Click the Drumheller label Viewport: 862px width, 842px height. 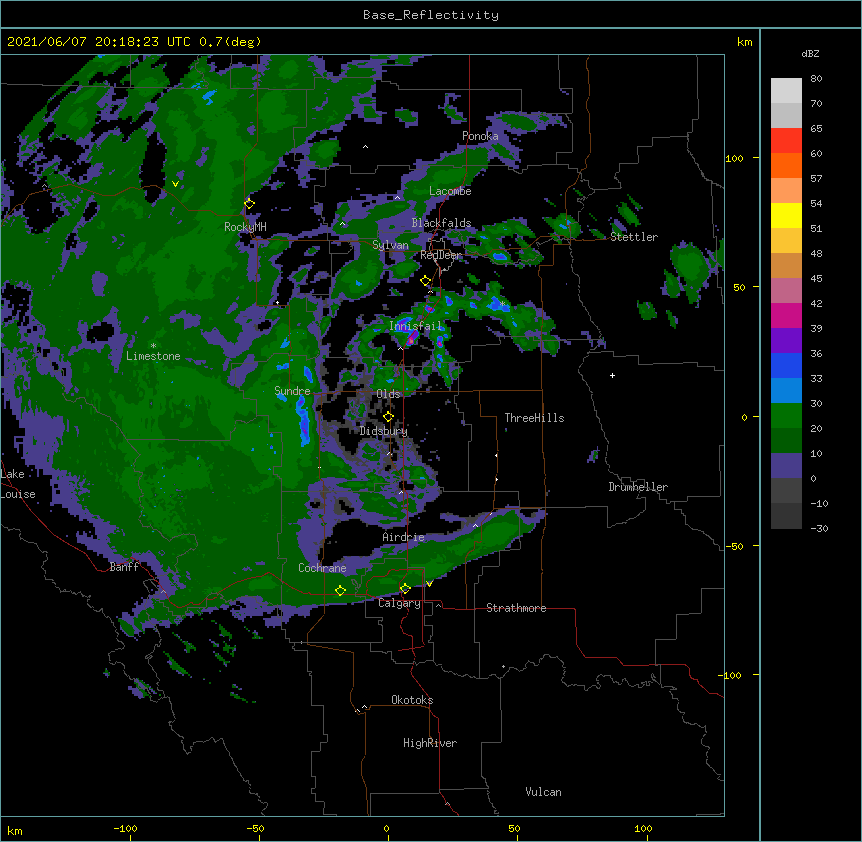click(638, 487)
